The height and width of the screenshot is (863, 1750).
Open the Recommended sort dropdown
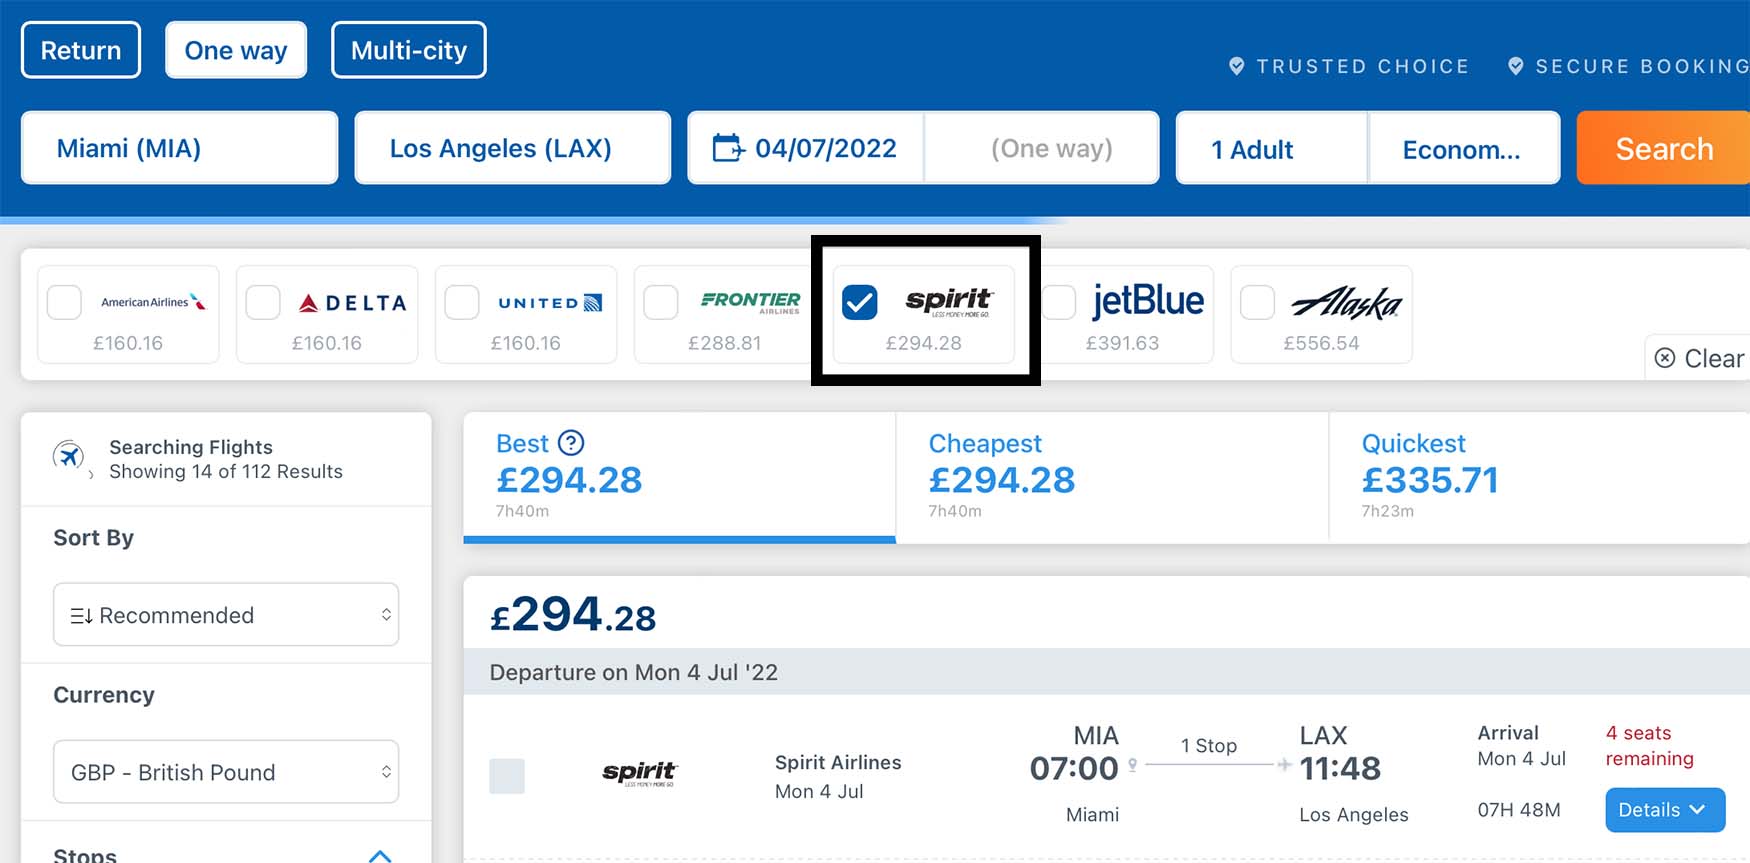pyautogui.click(x=226, y=615)
